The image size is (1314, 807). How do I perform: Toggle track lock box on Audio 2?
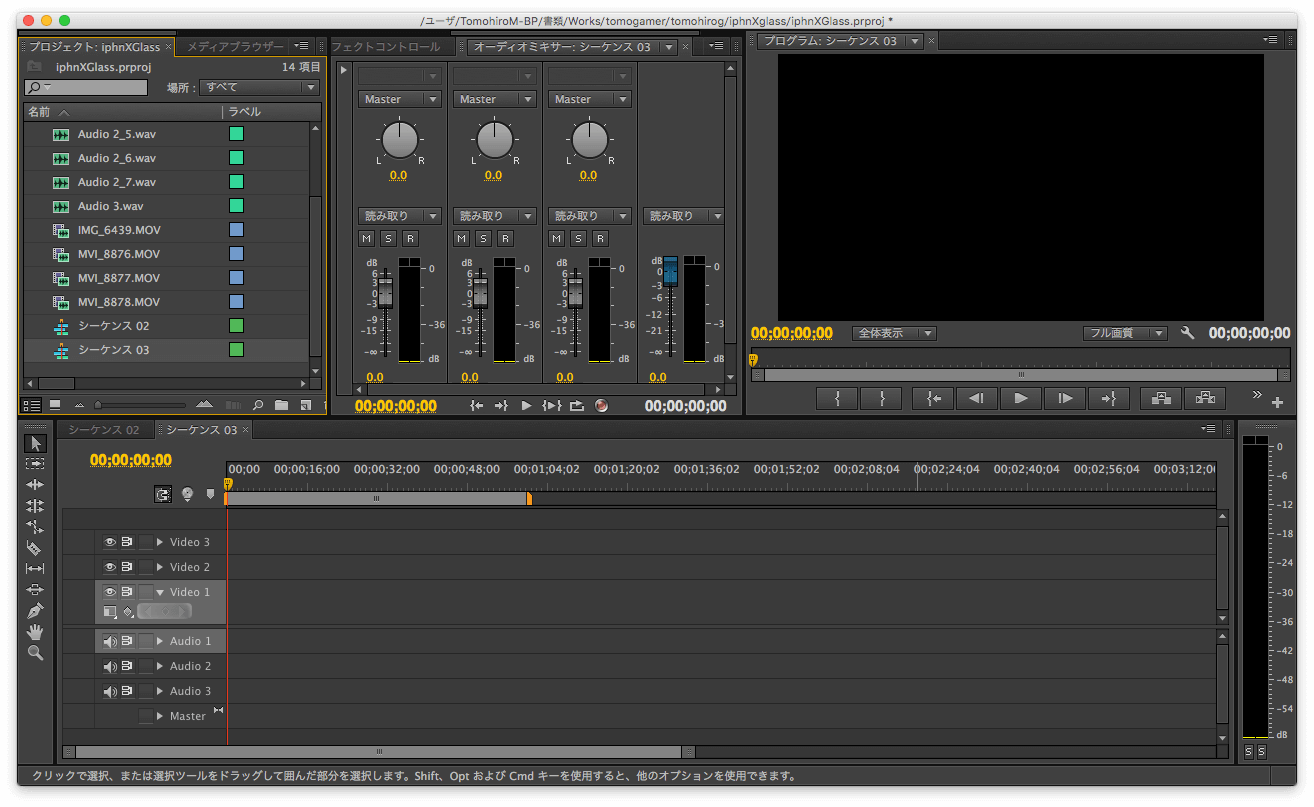pyautogui.click(x=146, y=666)
